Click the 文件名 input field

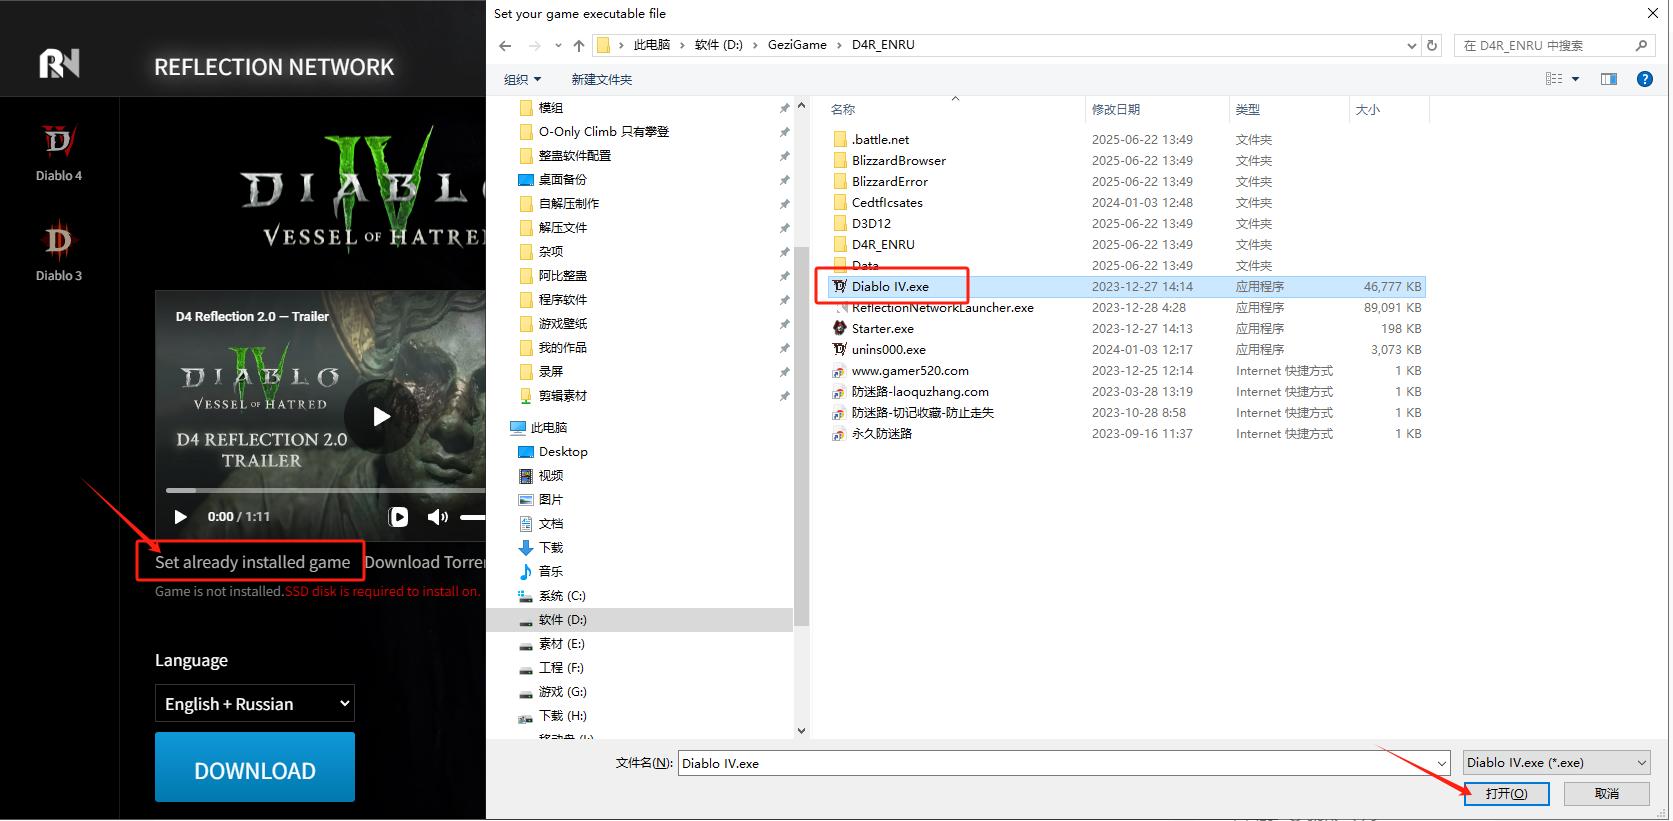pos(1055,763)
